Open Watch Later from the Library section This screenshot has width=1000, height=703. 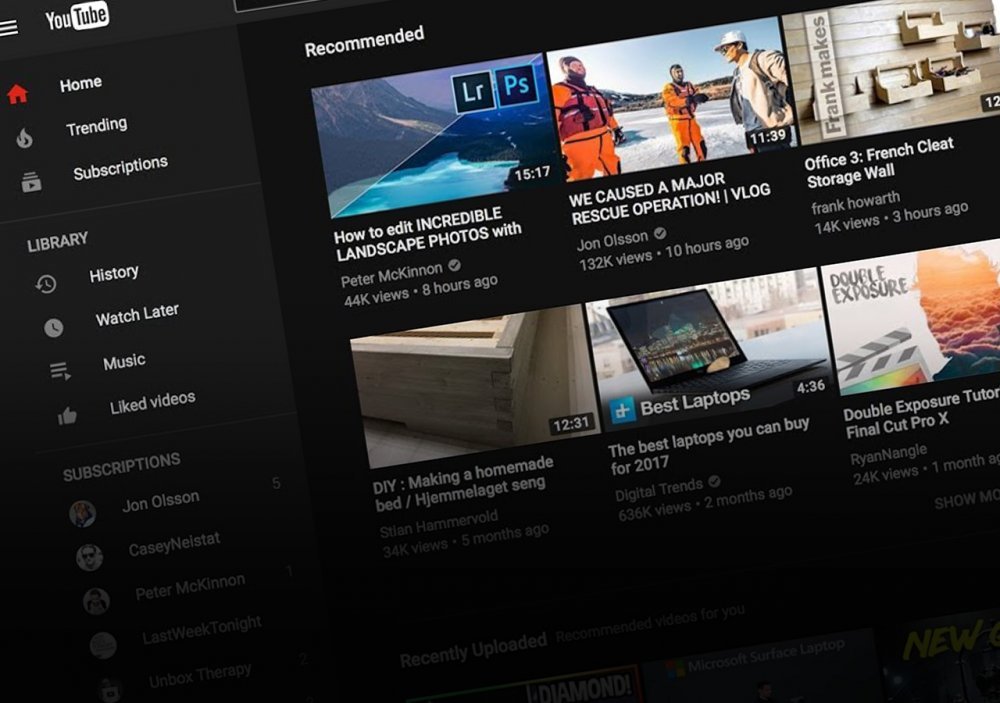[137, 314]
